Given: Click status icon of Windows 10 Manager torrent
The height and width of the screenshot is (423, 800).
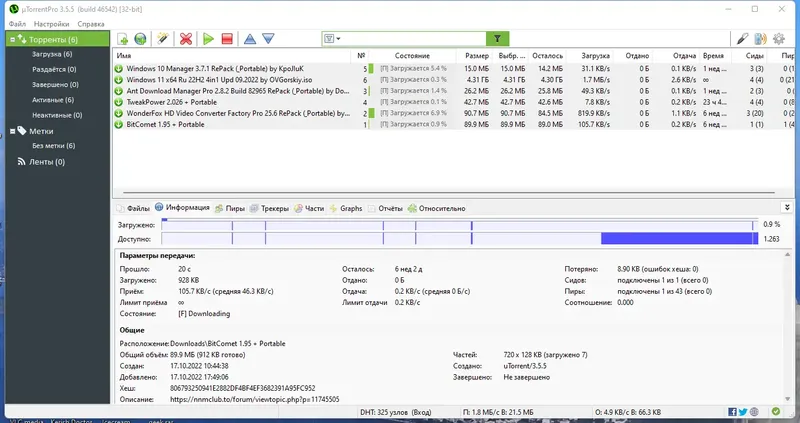Looking at the screenshot, I should (118, 68).
